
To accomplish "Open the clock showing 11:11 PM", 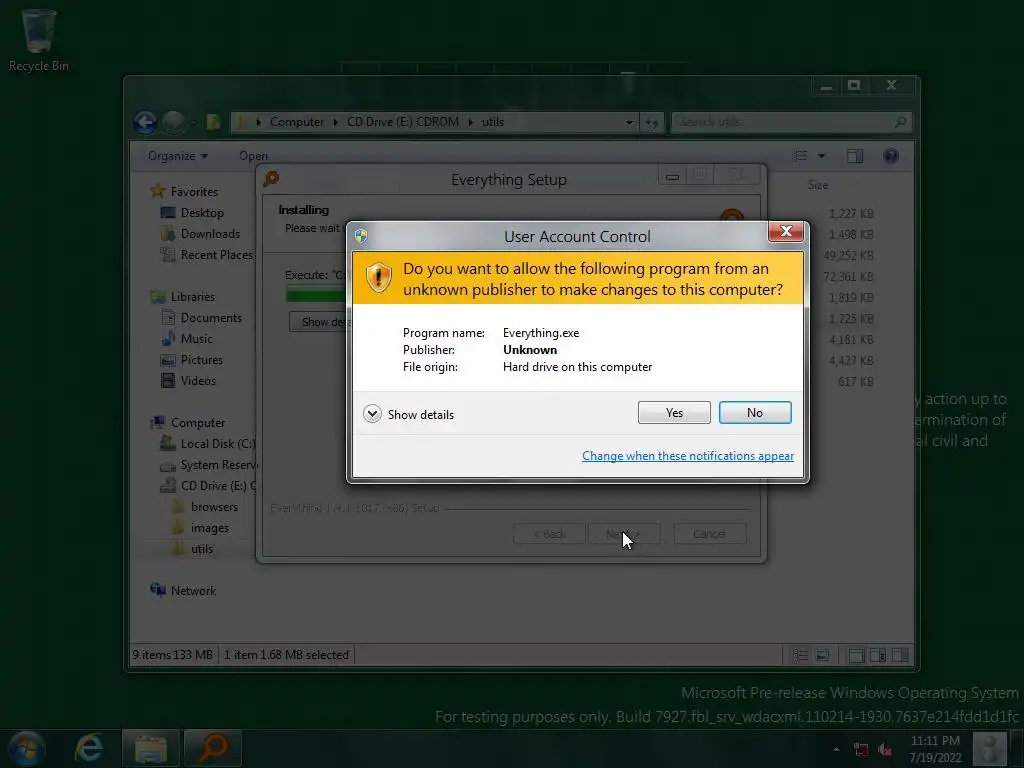I will click(x=935, y=749).
